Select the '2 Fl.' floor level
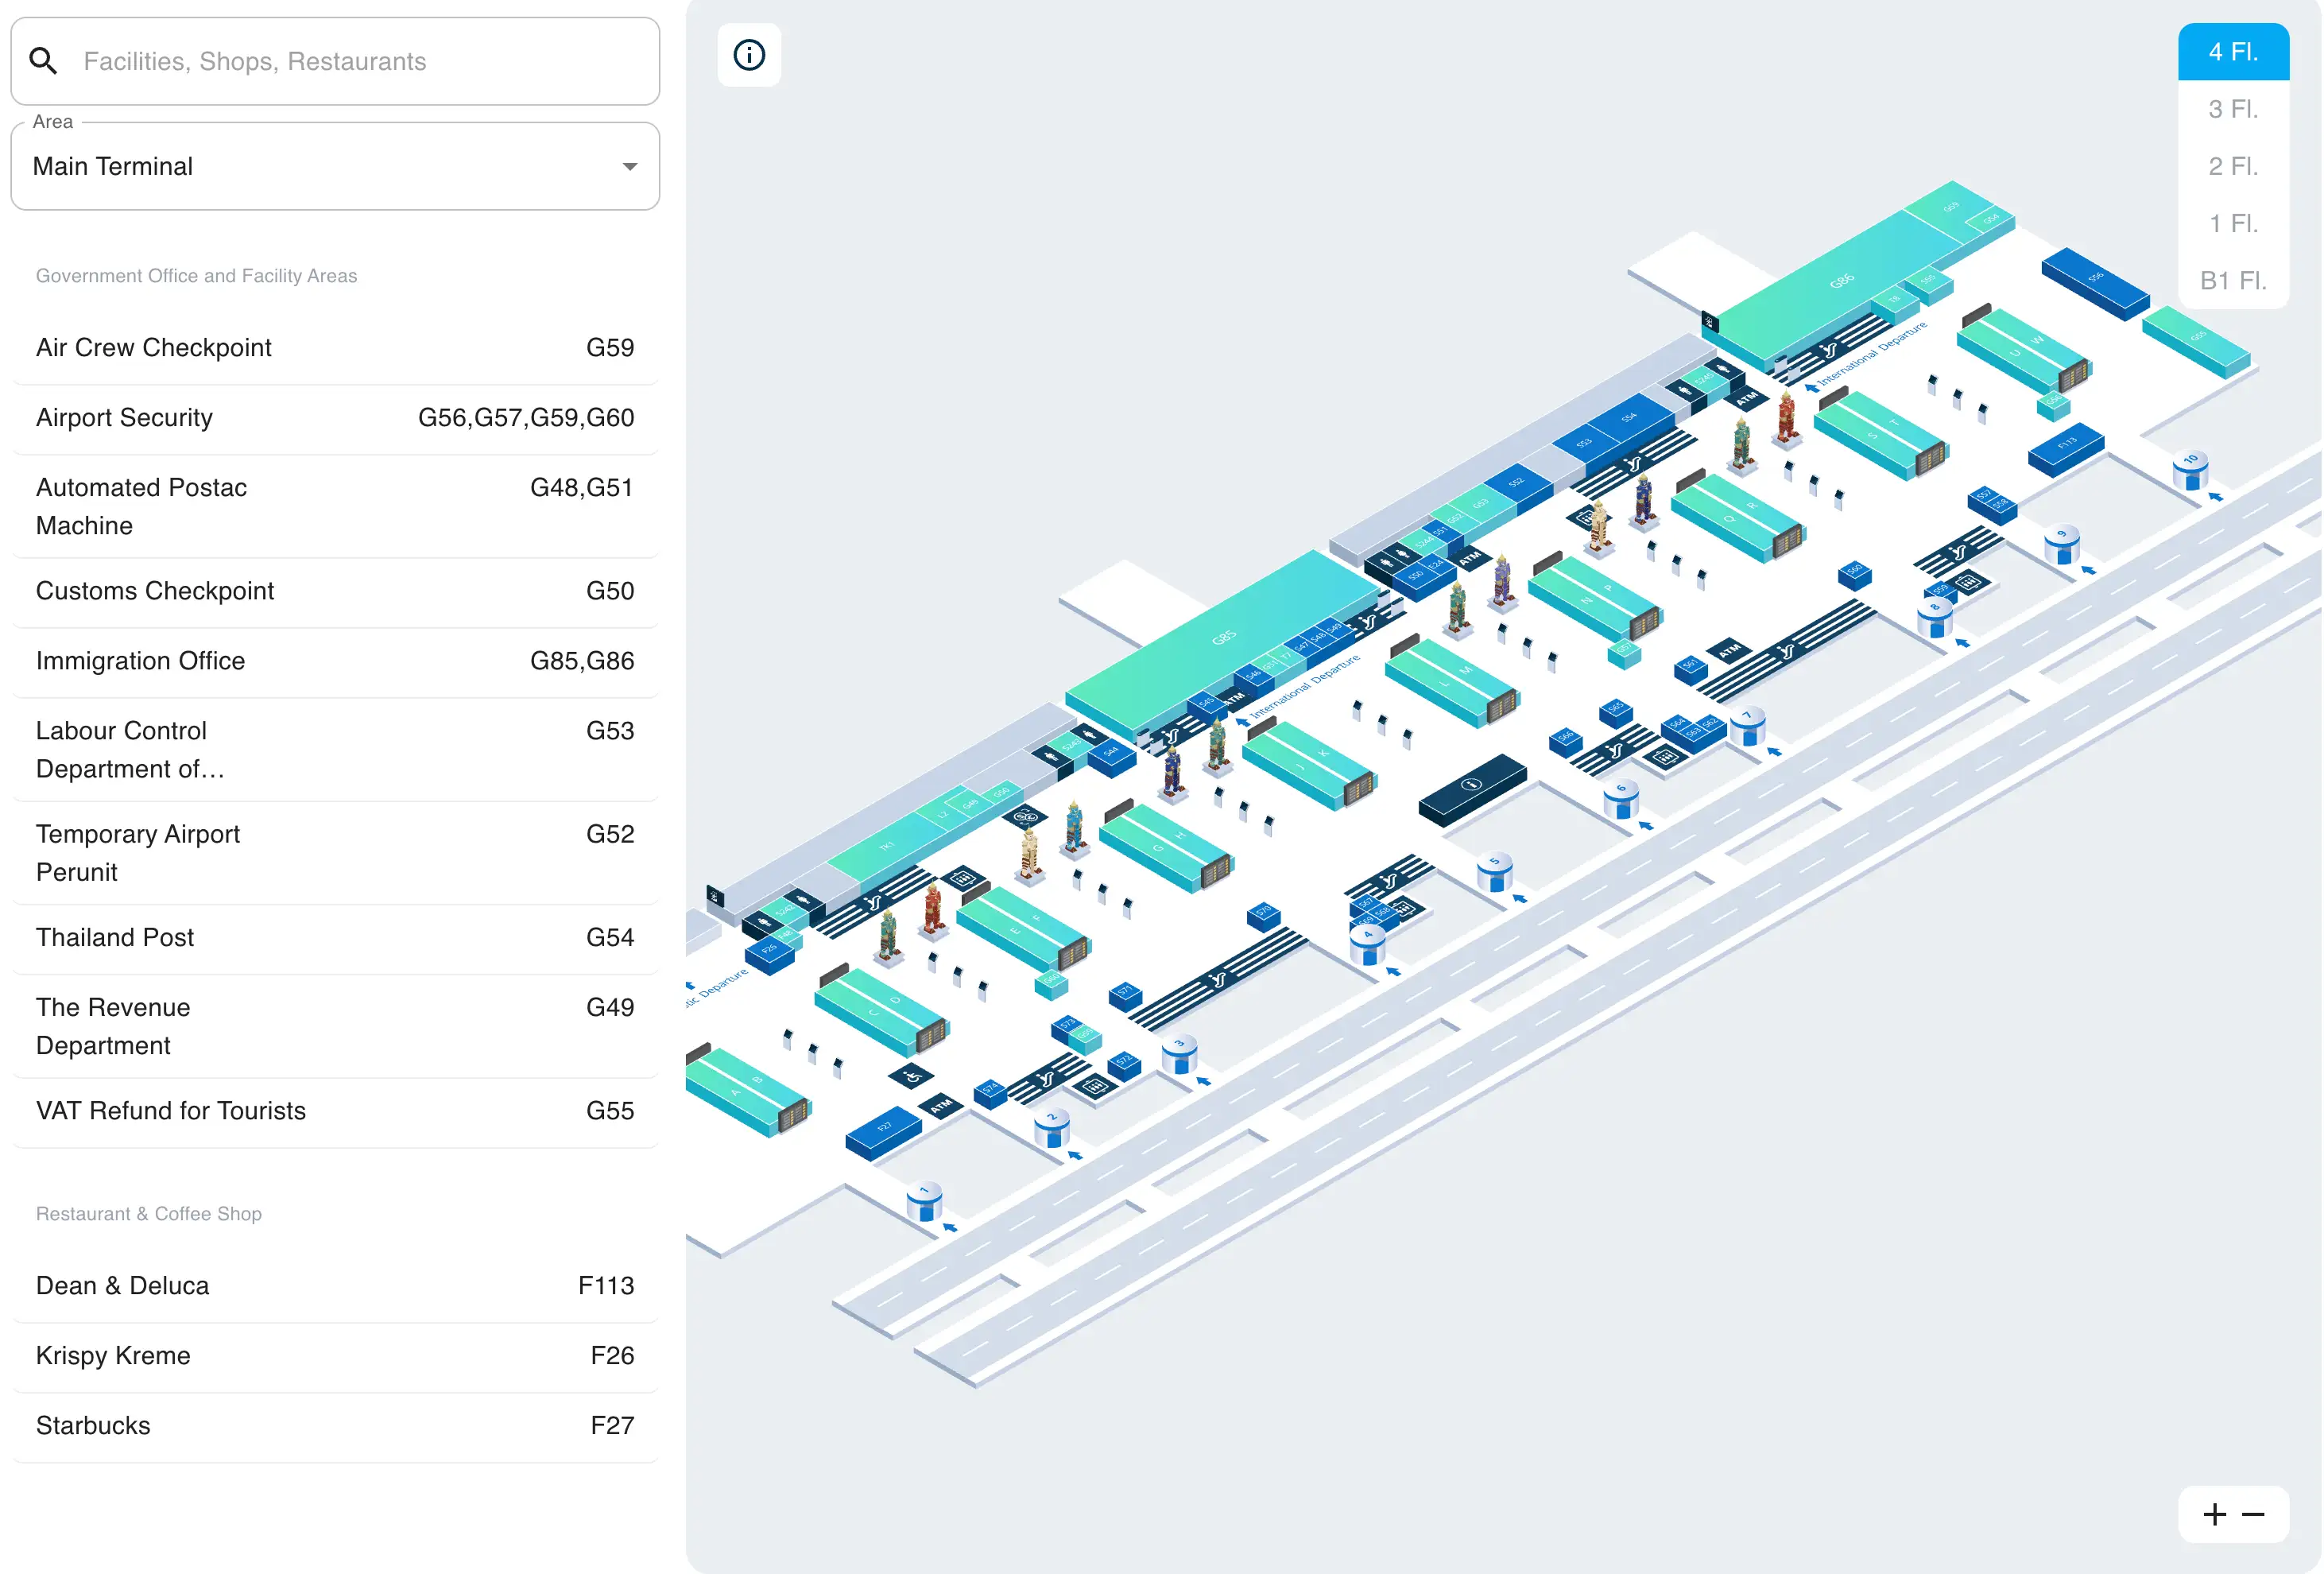 2233,167
